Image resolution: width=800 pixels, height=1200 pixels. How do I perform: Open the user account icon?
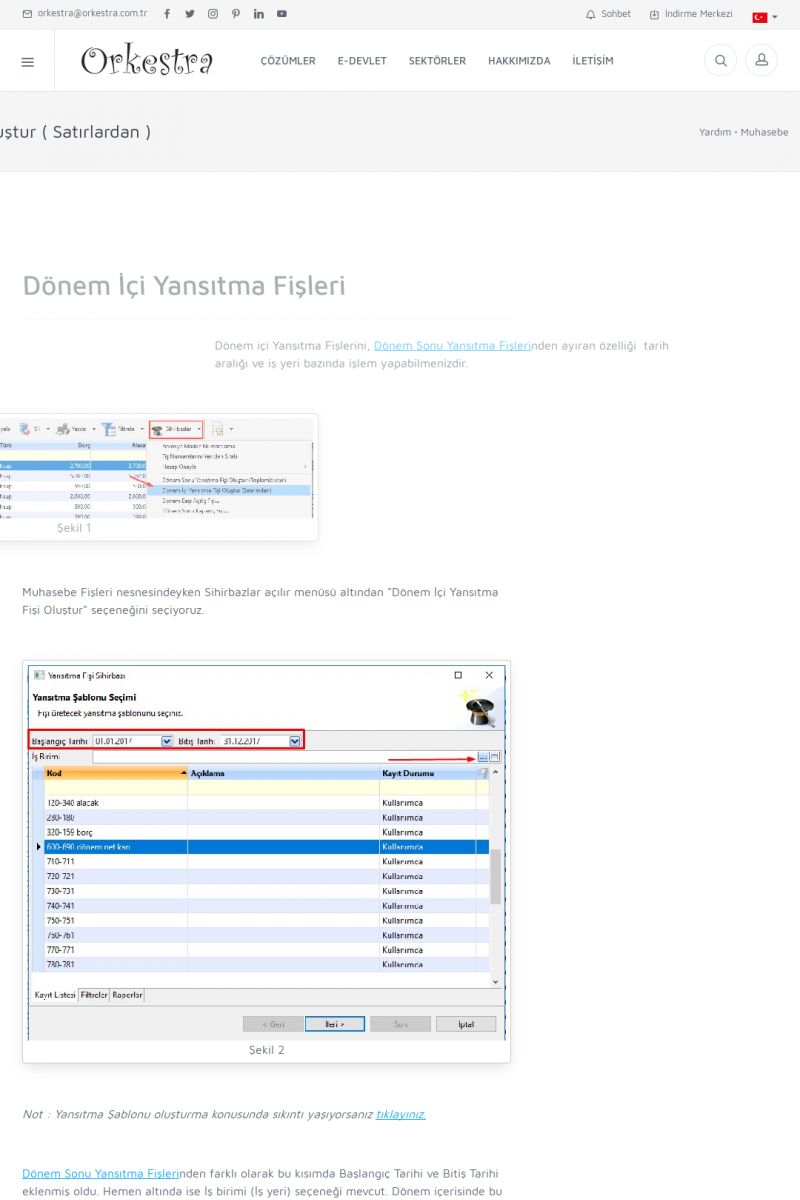(761, 61)
